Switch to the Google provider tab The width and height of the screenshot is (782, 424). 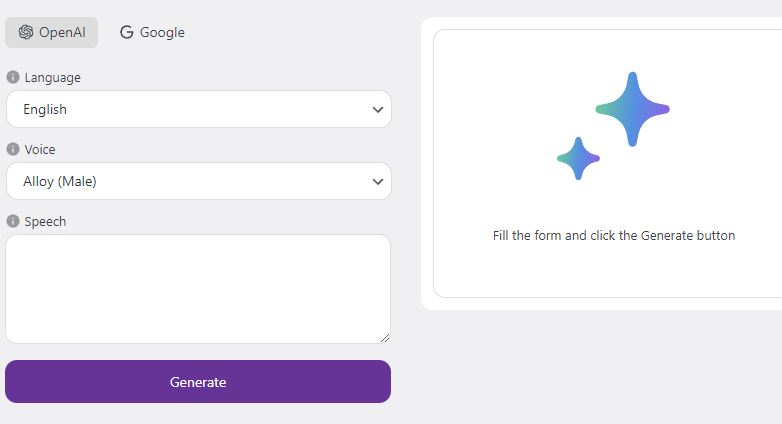pyautogui.click(x=152, y=32)
